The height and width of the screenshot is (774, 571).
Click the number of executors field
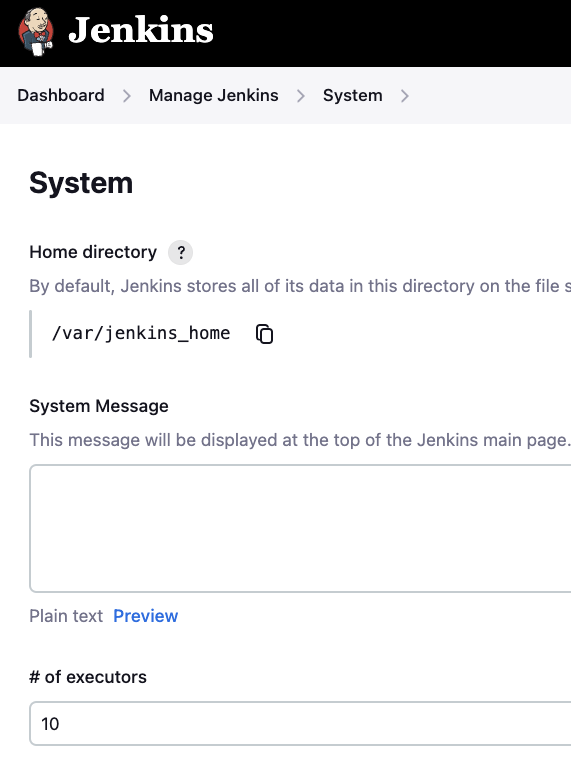tap(300, 724)
